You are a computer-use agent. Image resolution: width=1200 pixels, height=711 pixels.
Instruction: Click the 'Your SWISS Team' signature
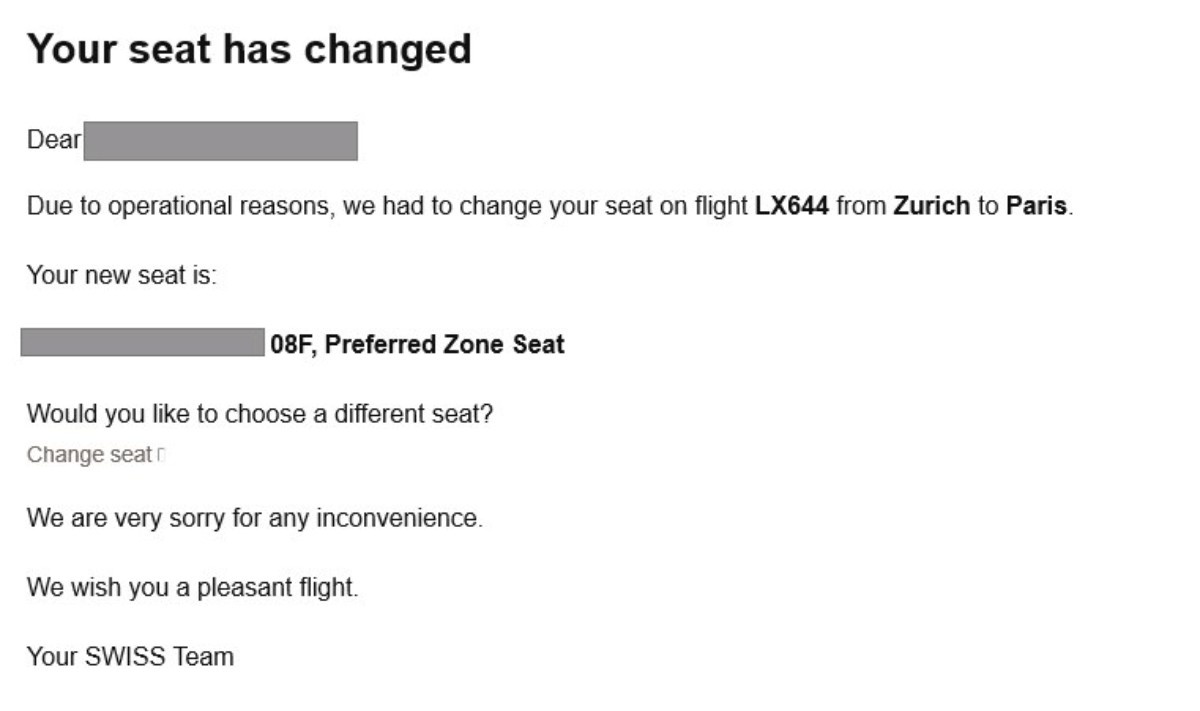[x=130, y=657]
